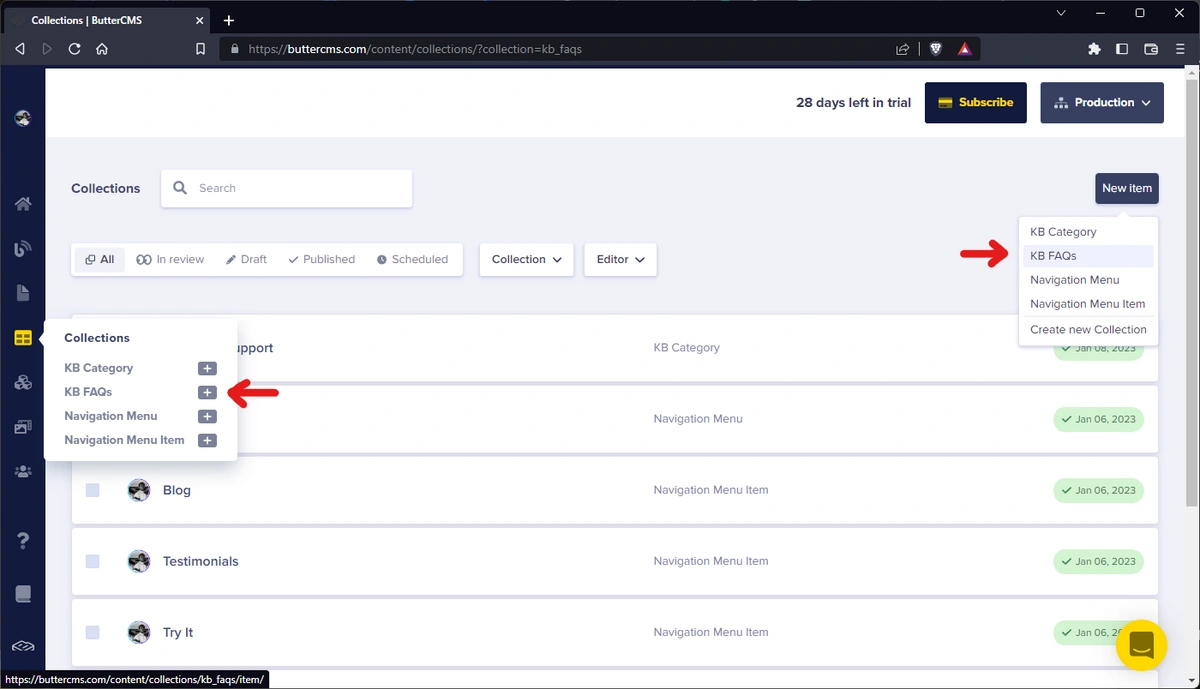Screen dimensions: 1200x689
Task: Select the Scheduled filter tab
Action: coord(412,259)
